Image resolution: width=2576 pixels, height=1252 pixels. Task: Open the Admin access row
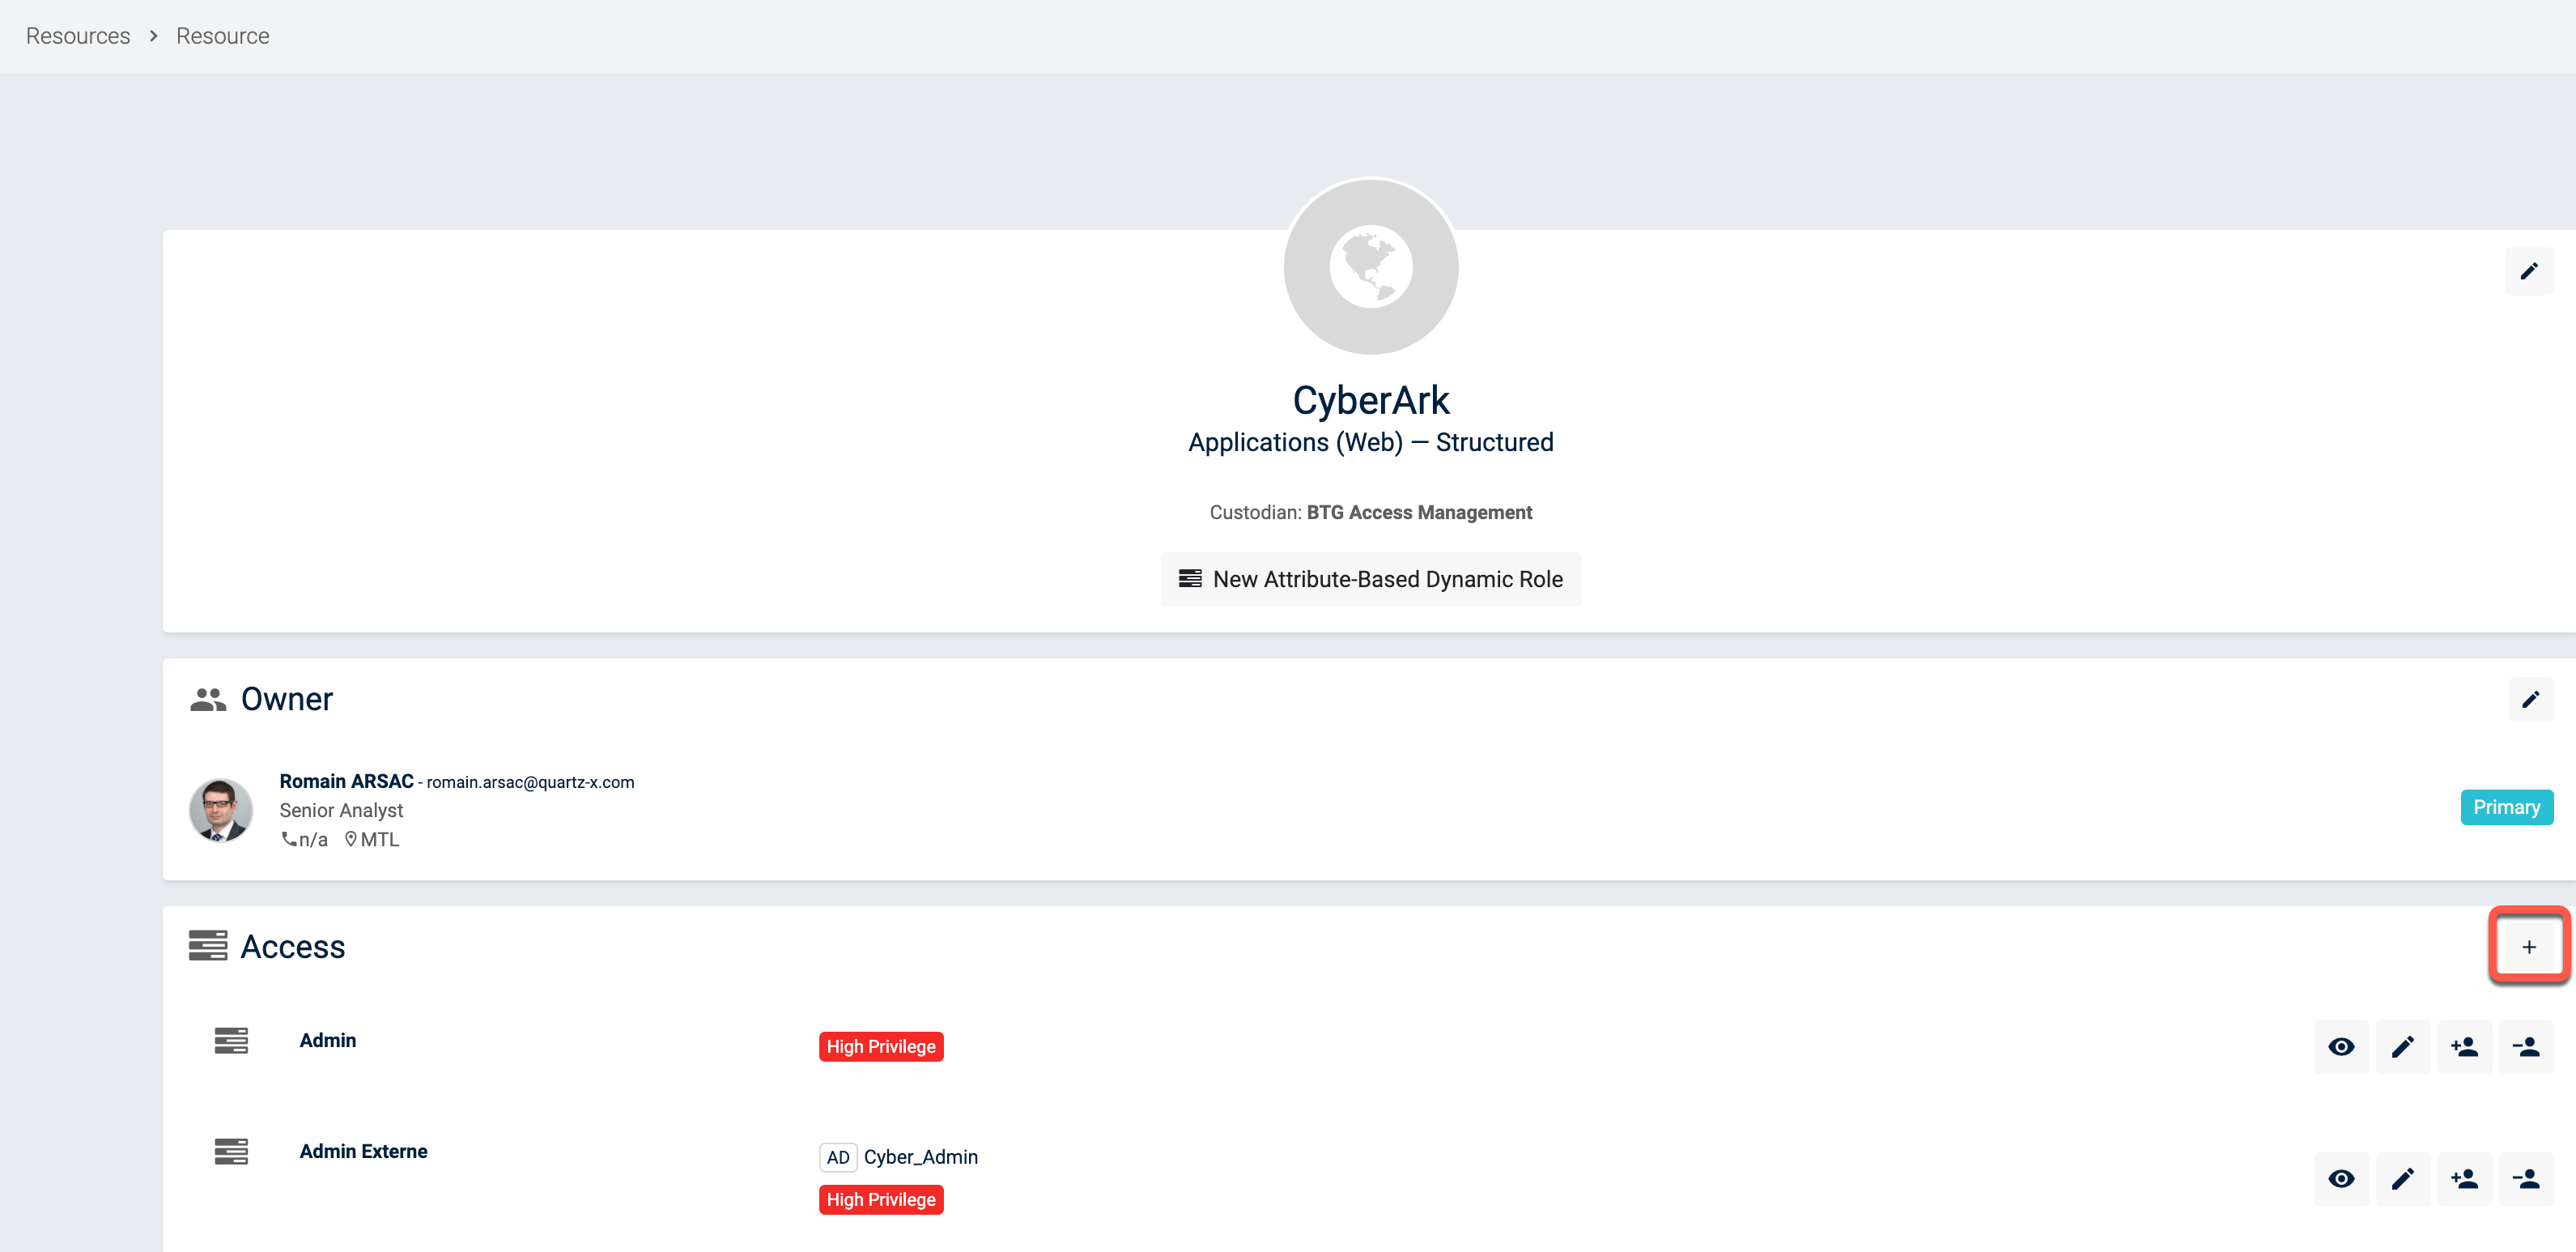click(x=327, y=1040)
